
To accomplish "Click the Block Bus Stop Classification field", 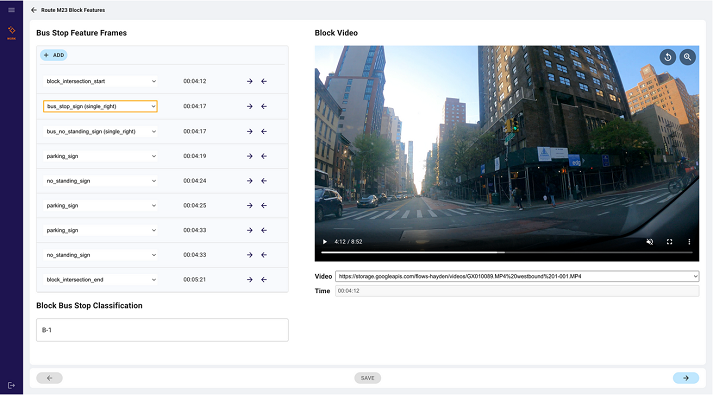I will (162, 330).
